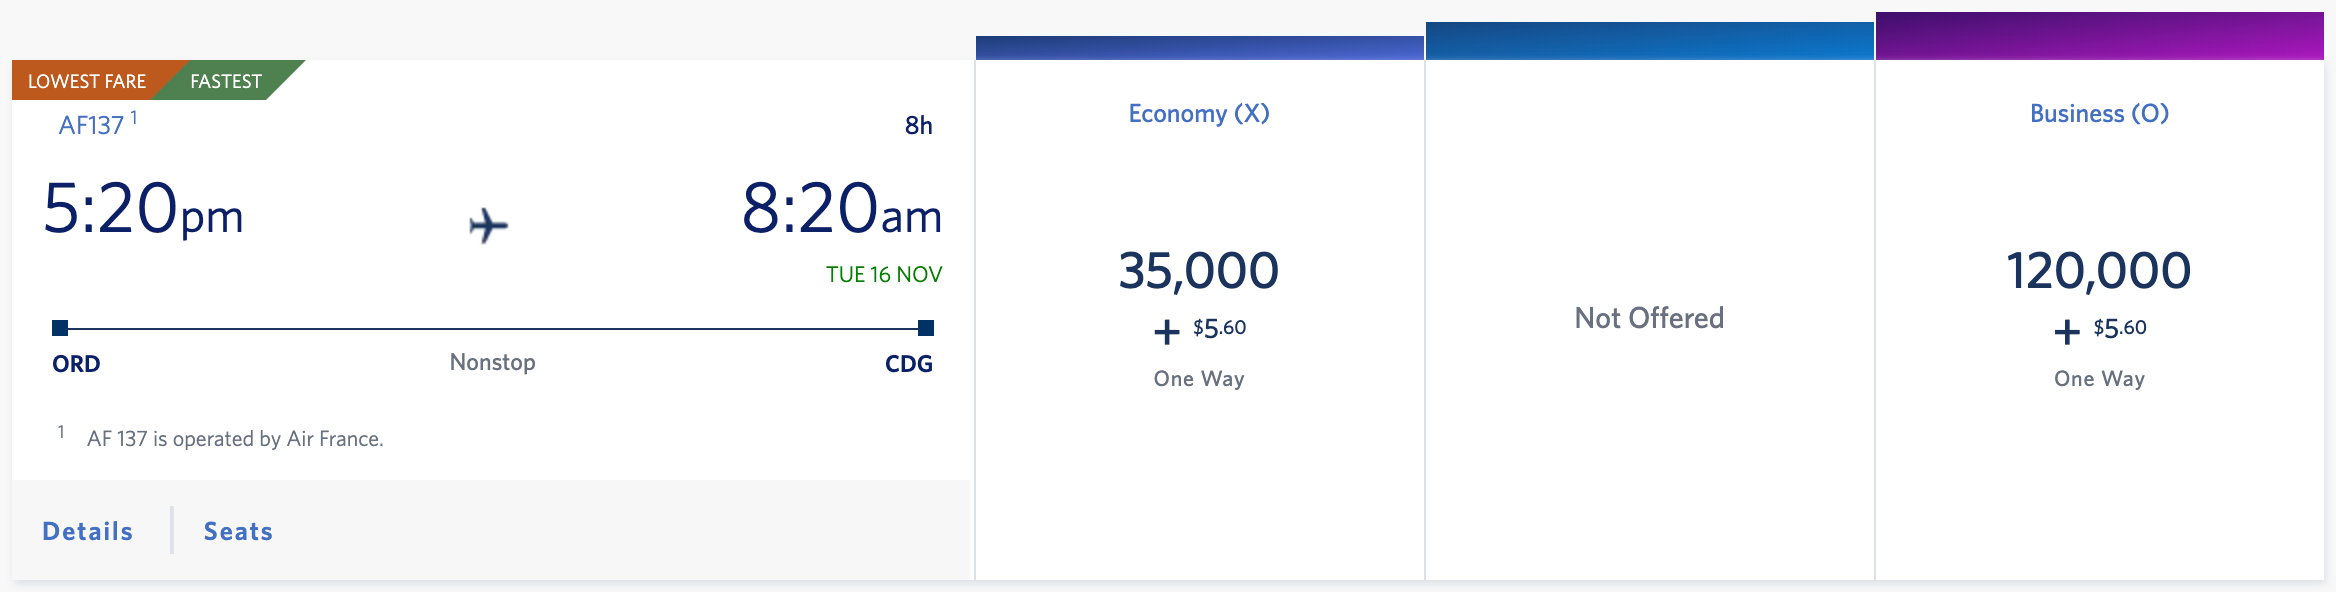Select the Economy (X) fare option
2336x592 pixels.
[x=1198, y=300]
